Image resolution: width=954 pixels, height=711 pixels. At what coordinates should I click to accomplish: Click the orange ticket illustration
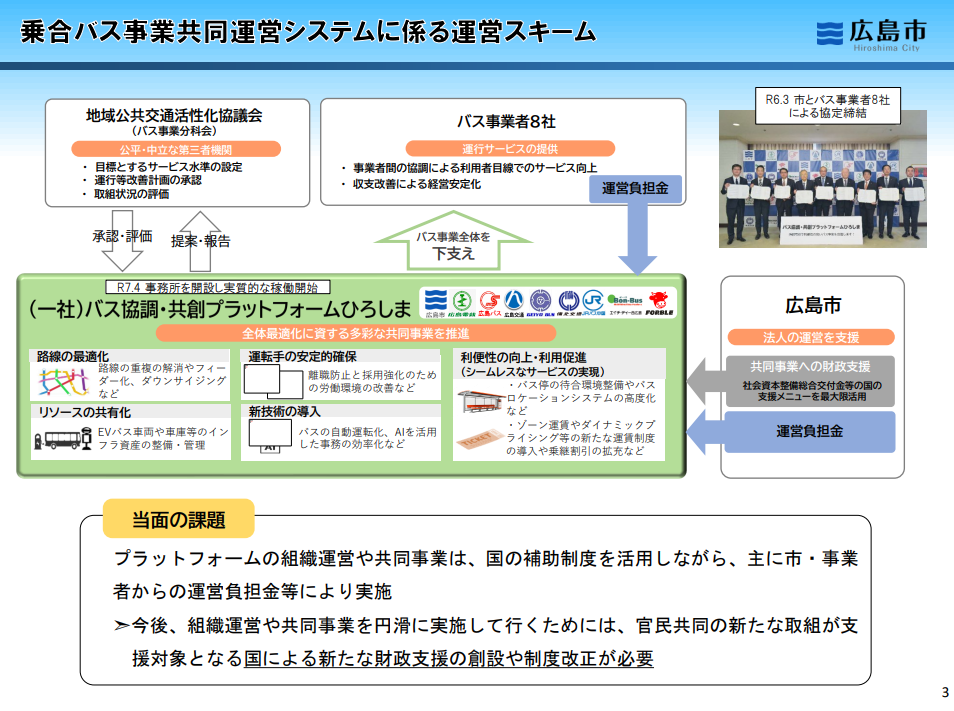tap(480, 439)
